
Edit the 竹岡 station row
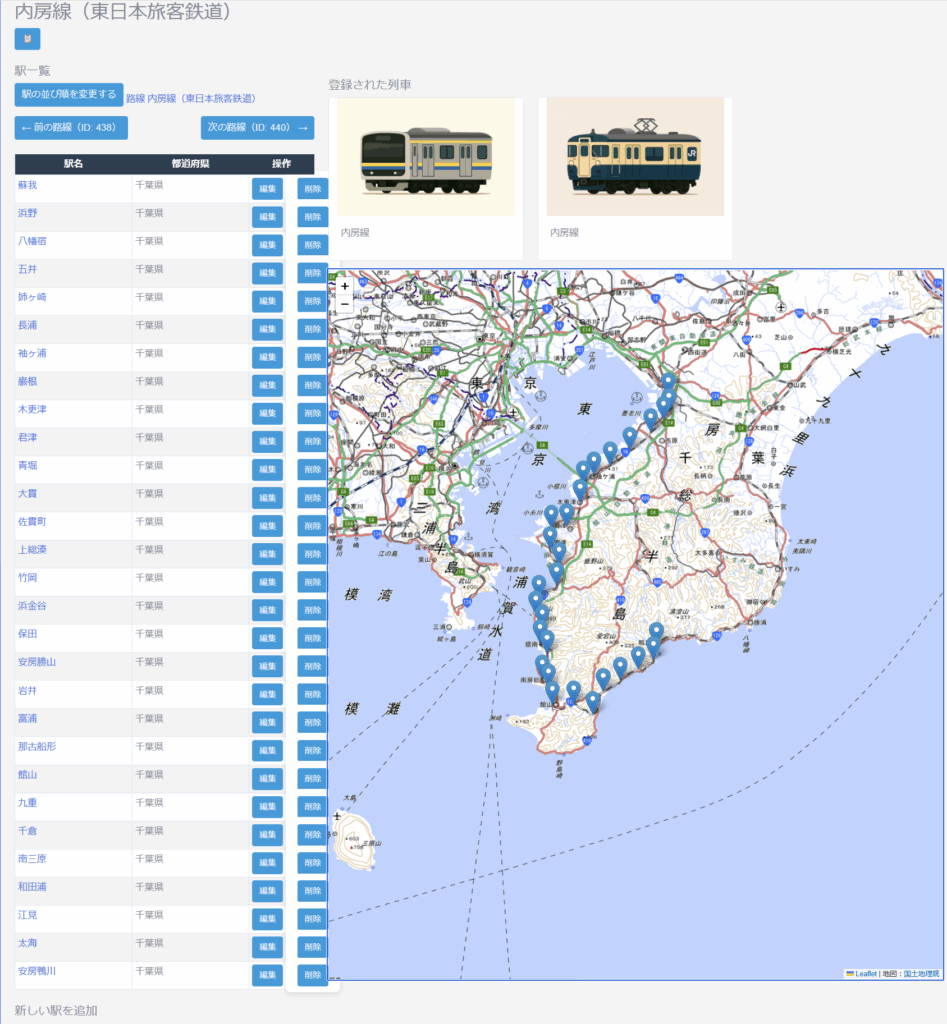click(268, 582)
